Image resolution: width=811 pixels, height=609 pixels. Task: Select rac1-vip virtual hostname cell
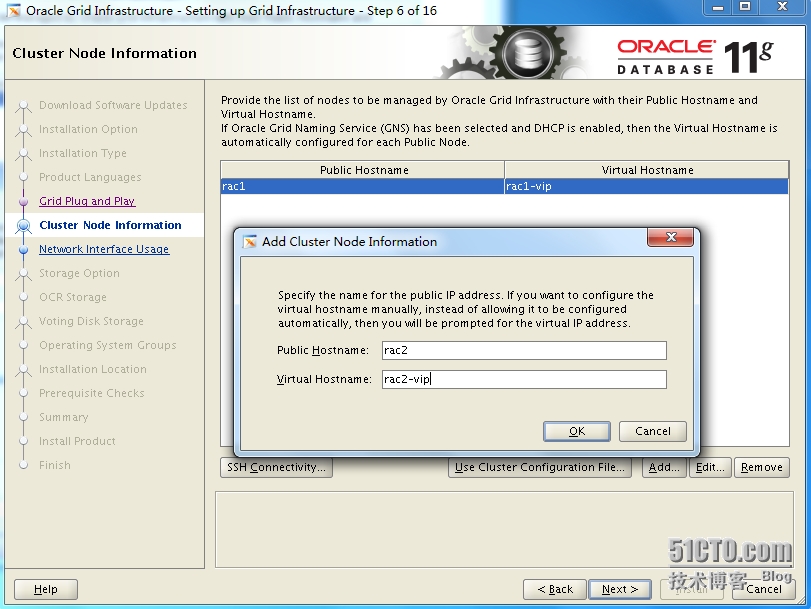(x=647, y=186)
